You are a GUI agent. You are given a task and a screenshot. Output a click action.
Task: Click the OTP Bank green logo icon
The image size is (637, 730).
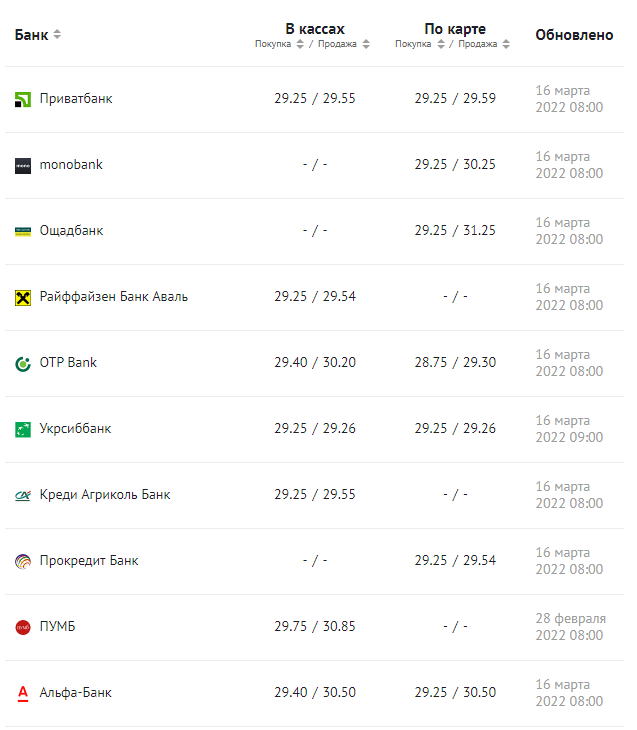coord(23,364)
